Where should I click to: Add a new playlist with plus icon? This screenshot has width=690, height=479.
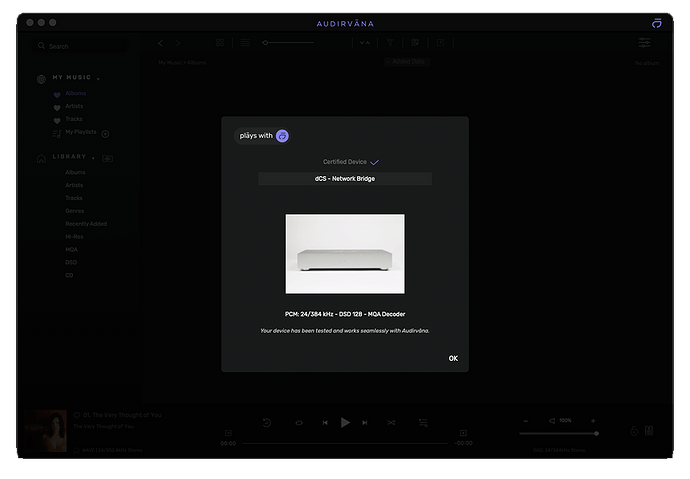106,134
